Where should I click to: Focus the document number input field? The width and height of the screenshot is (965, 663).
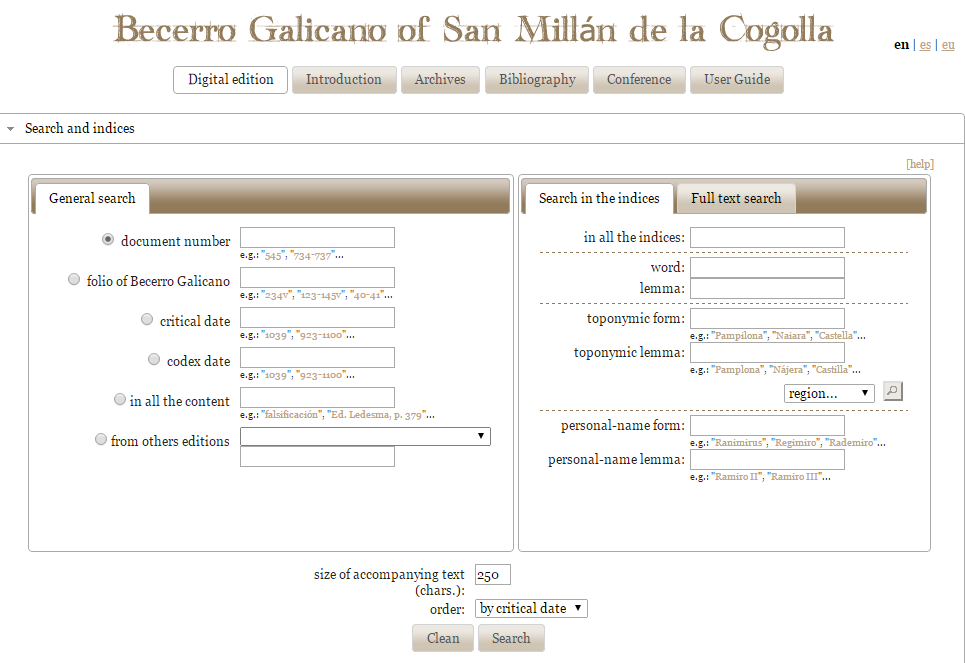click(x=317, y=238)
